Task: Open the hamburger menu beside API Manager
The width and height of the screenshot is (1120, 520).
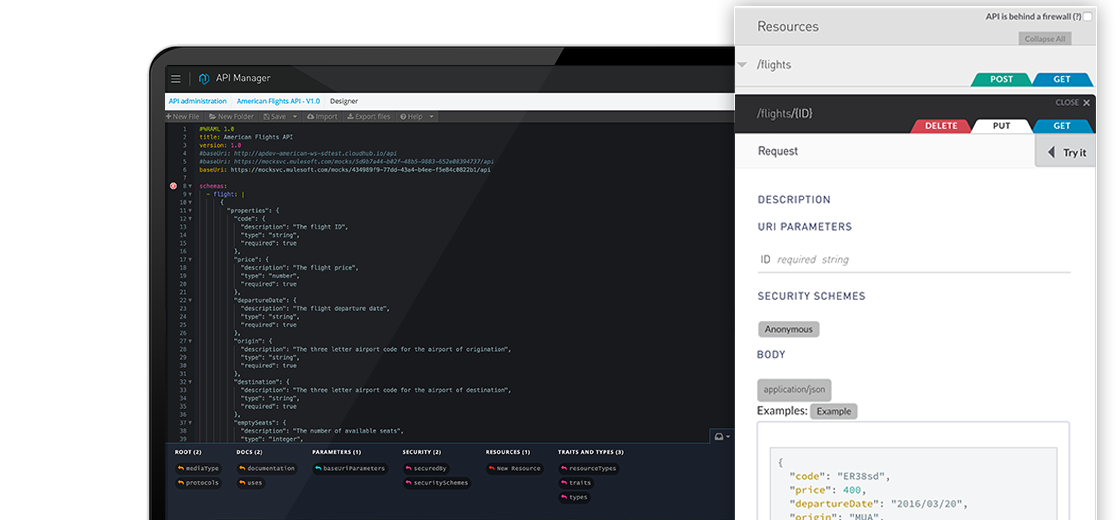Action: coord(176,78)
